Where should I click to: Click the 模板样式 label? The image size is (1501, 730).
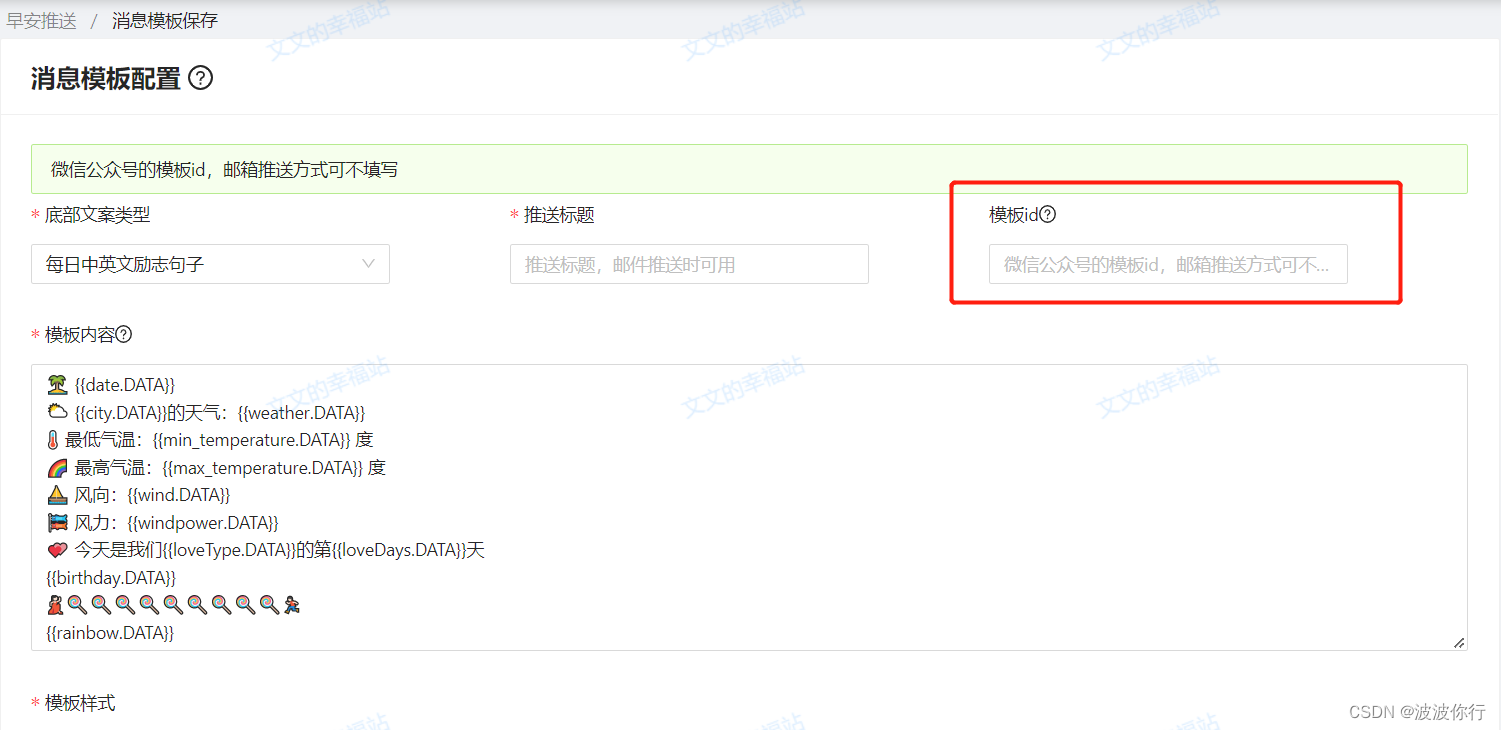(x=80, y=703)
